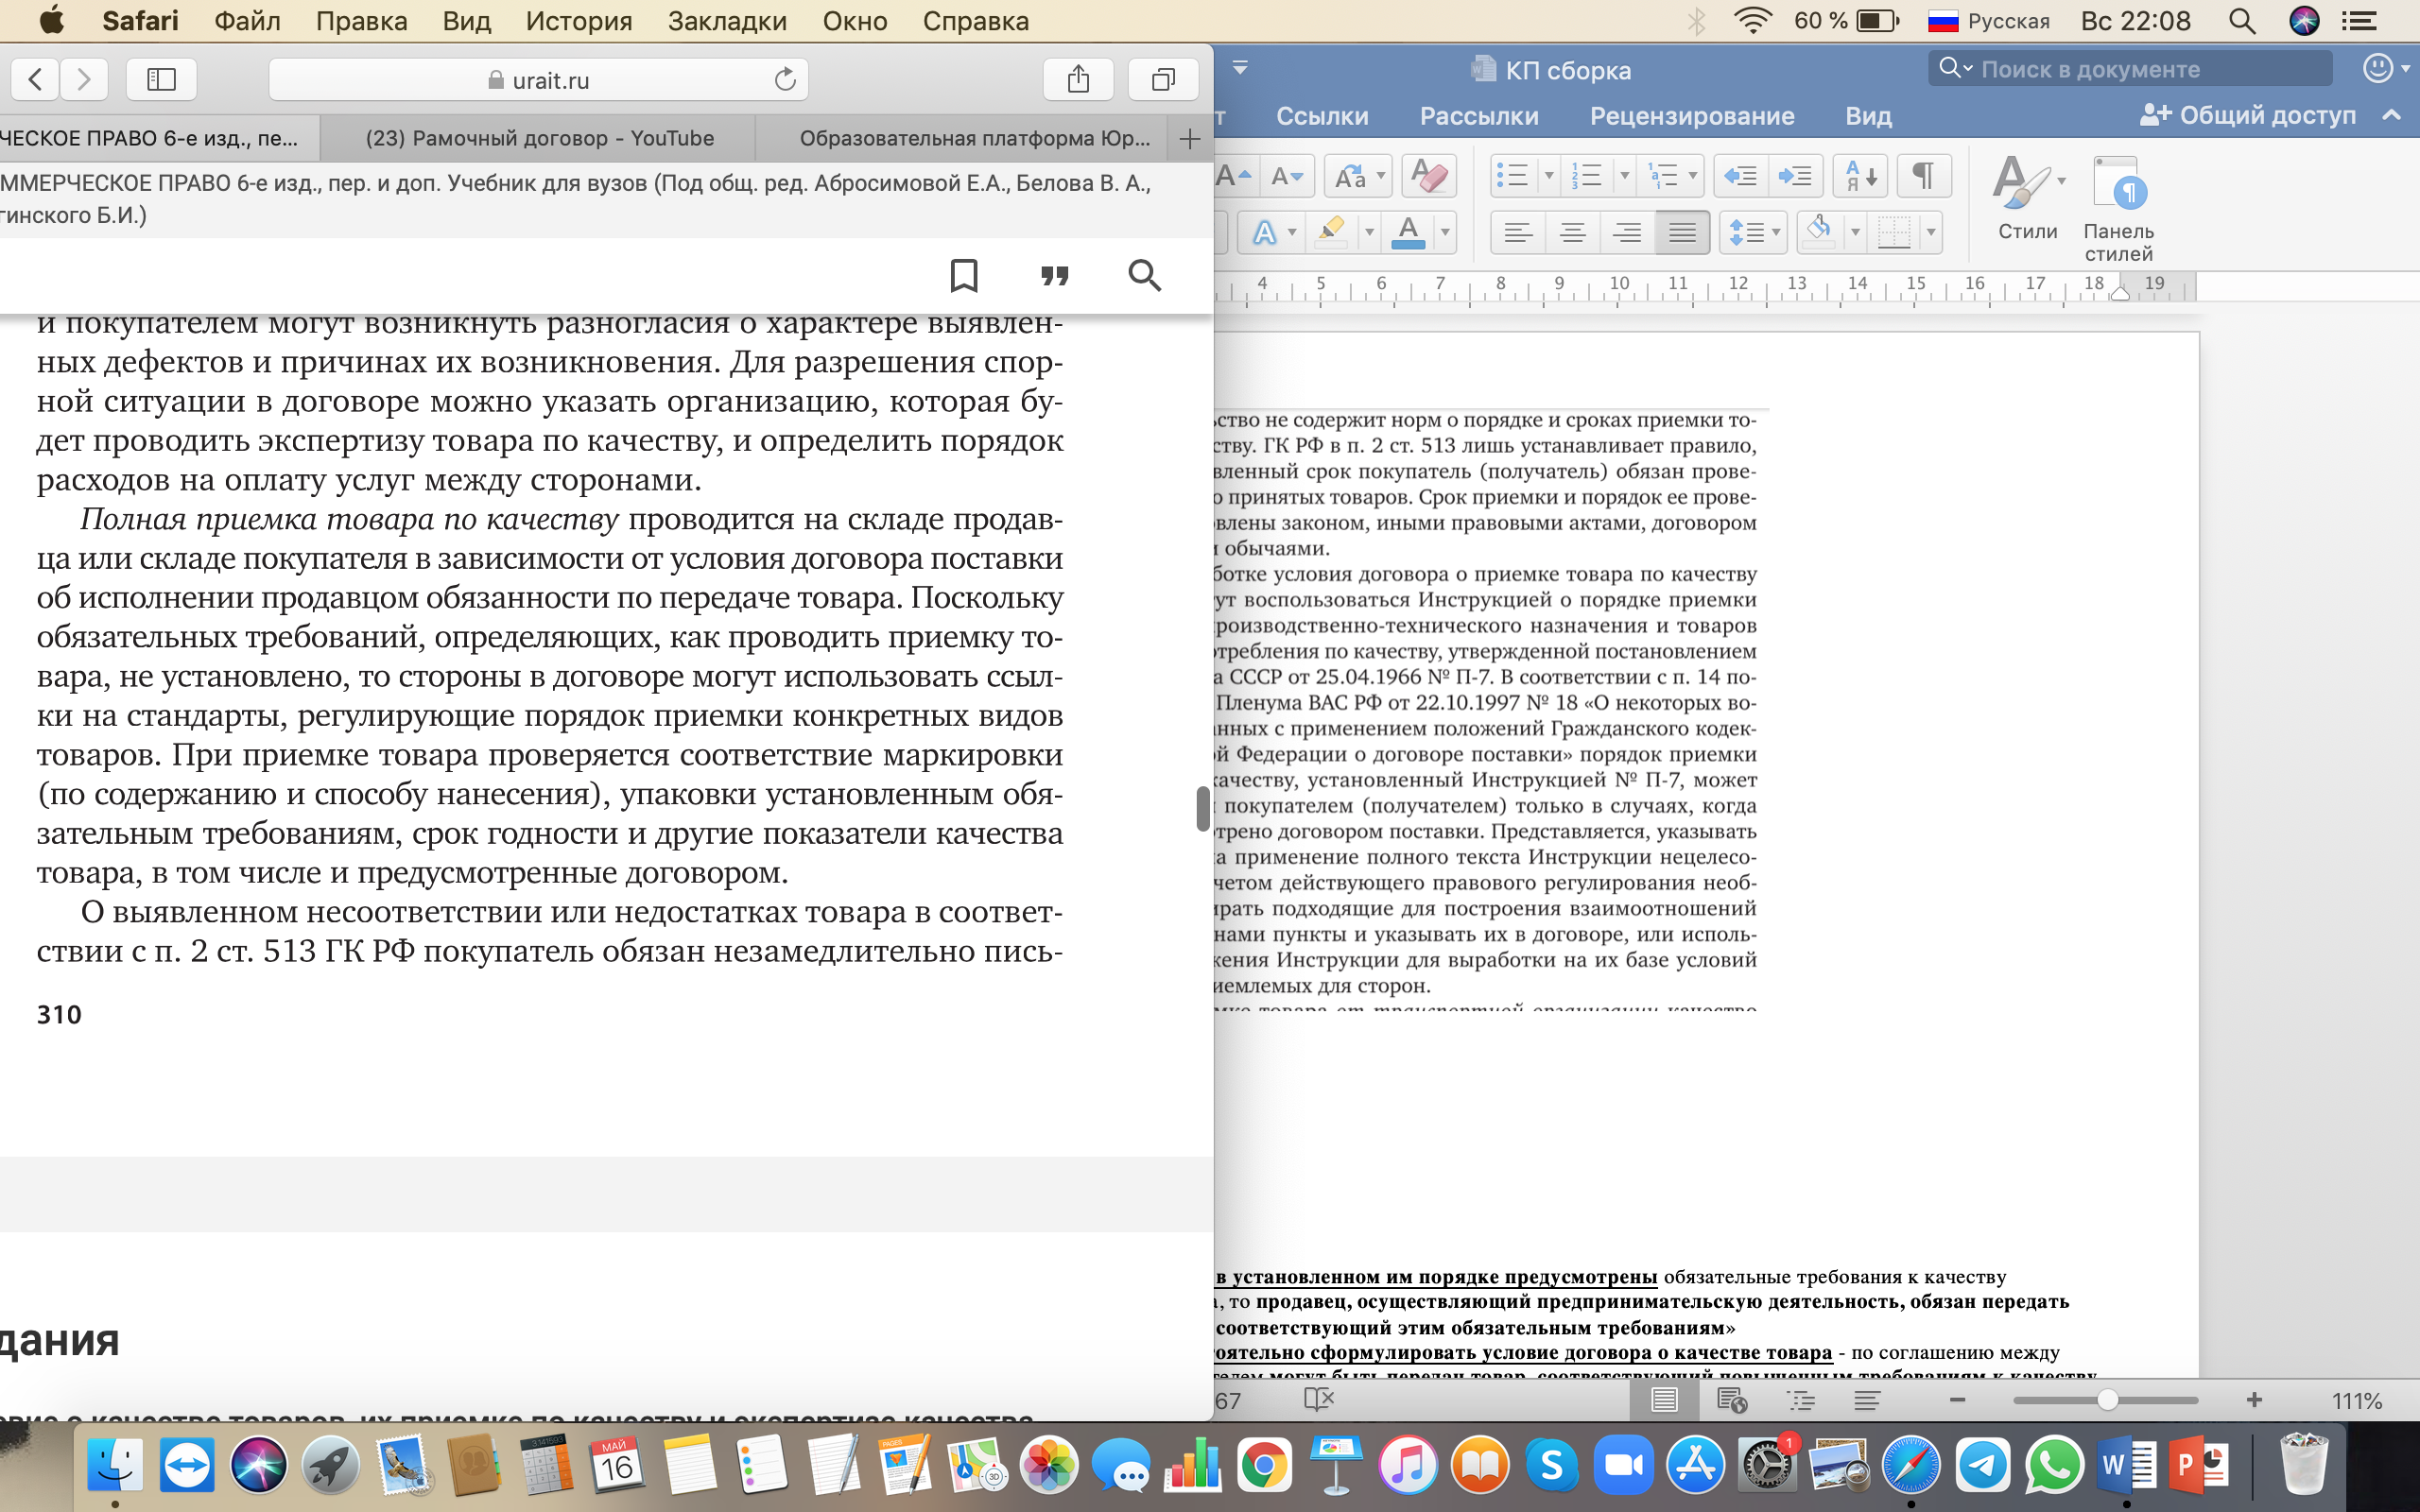Screen dimensions: 2420x1512
Task: Switch to outline view in Word
Action: click(1800, 1399)
